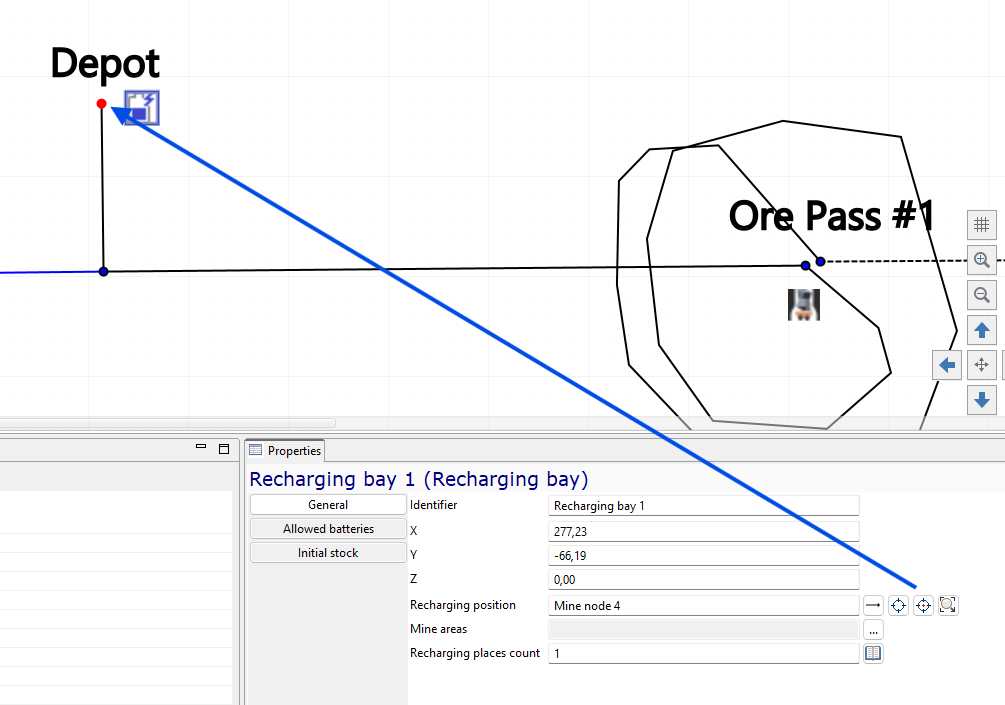Click the Mine areas label
The width and height of the screenshot is (1005, 705).
pos(438,629)
